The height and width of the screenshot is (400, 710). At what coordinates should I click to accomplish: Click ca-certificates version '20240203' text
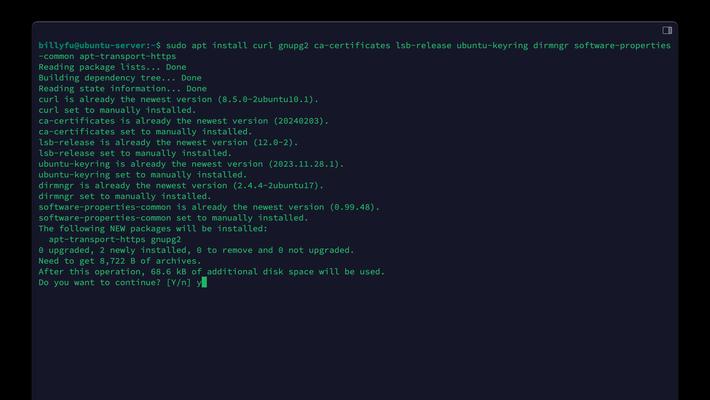tap(299, 121)
